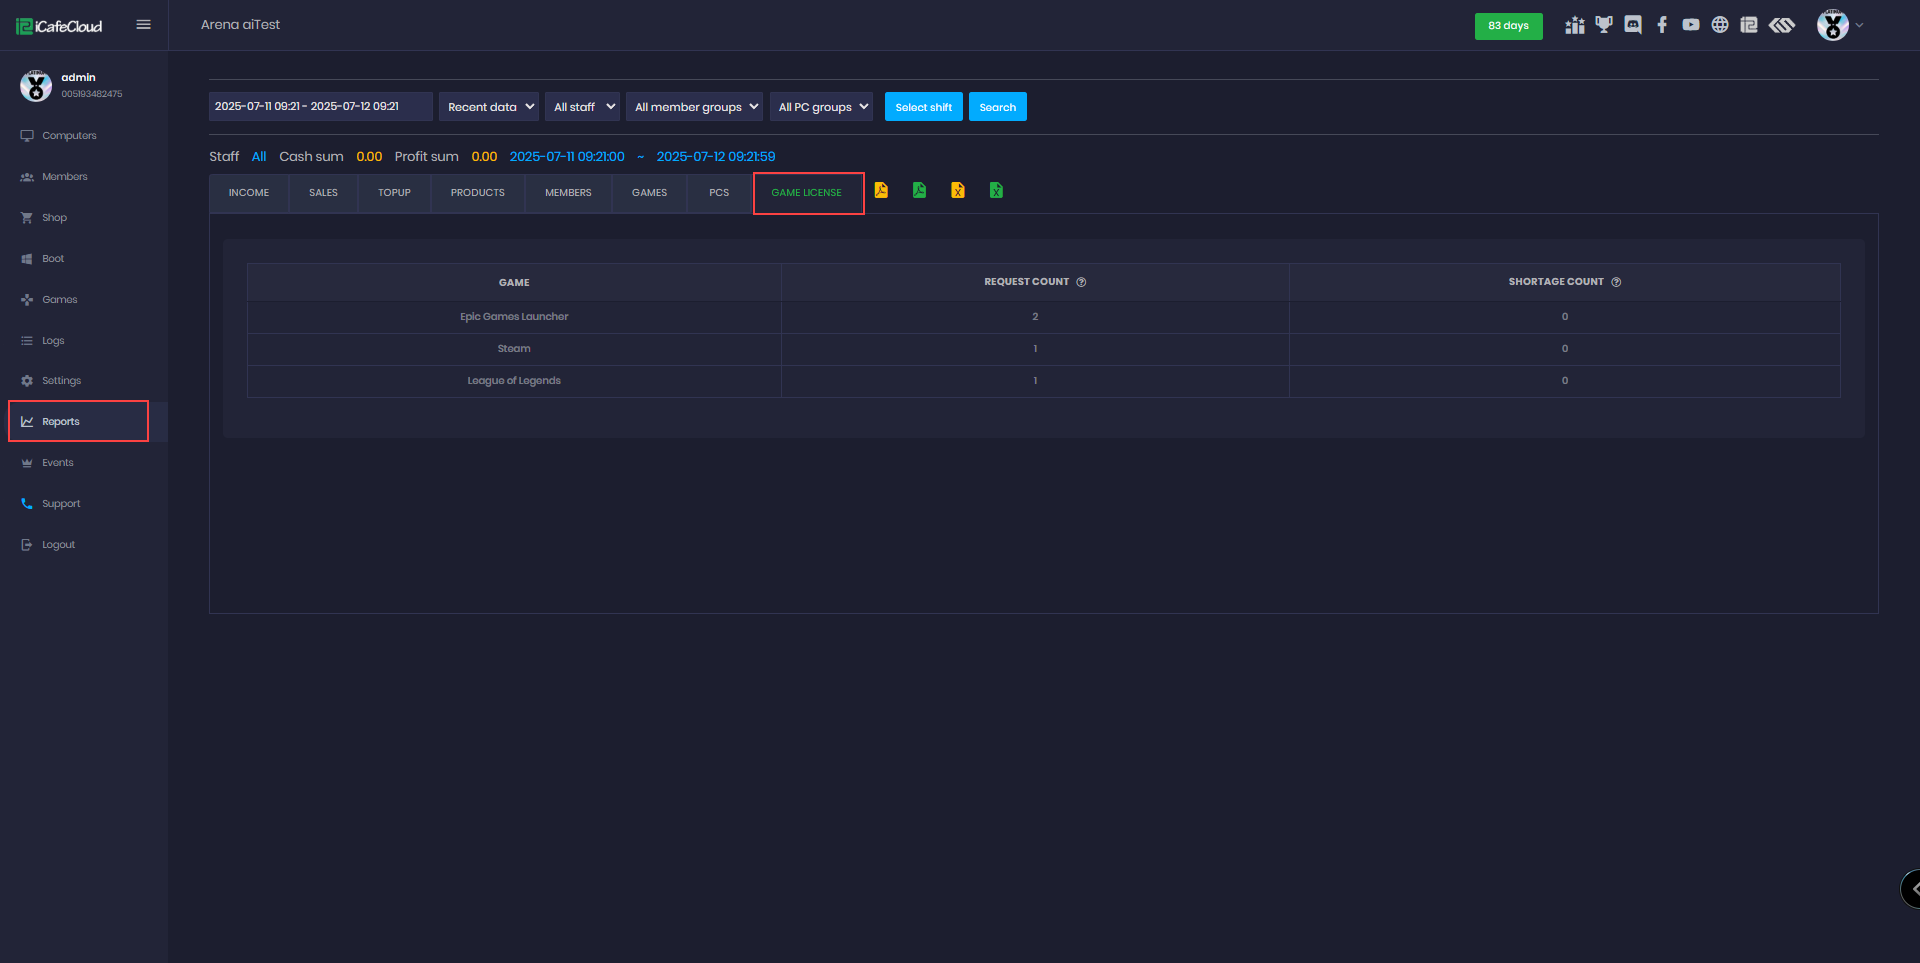The width and height of the screenshot is (1920, 963).
Task: Click the YouTube icon in header
Action: tap(1691, 25)
